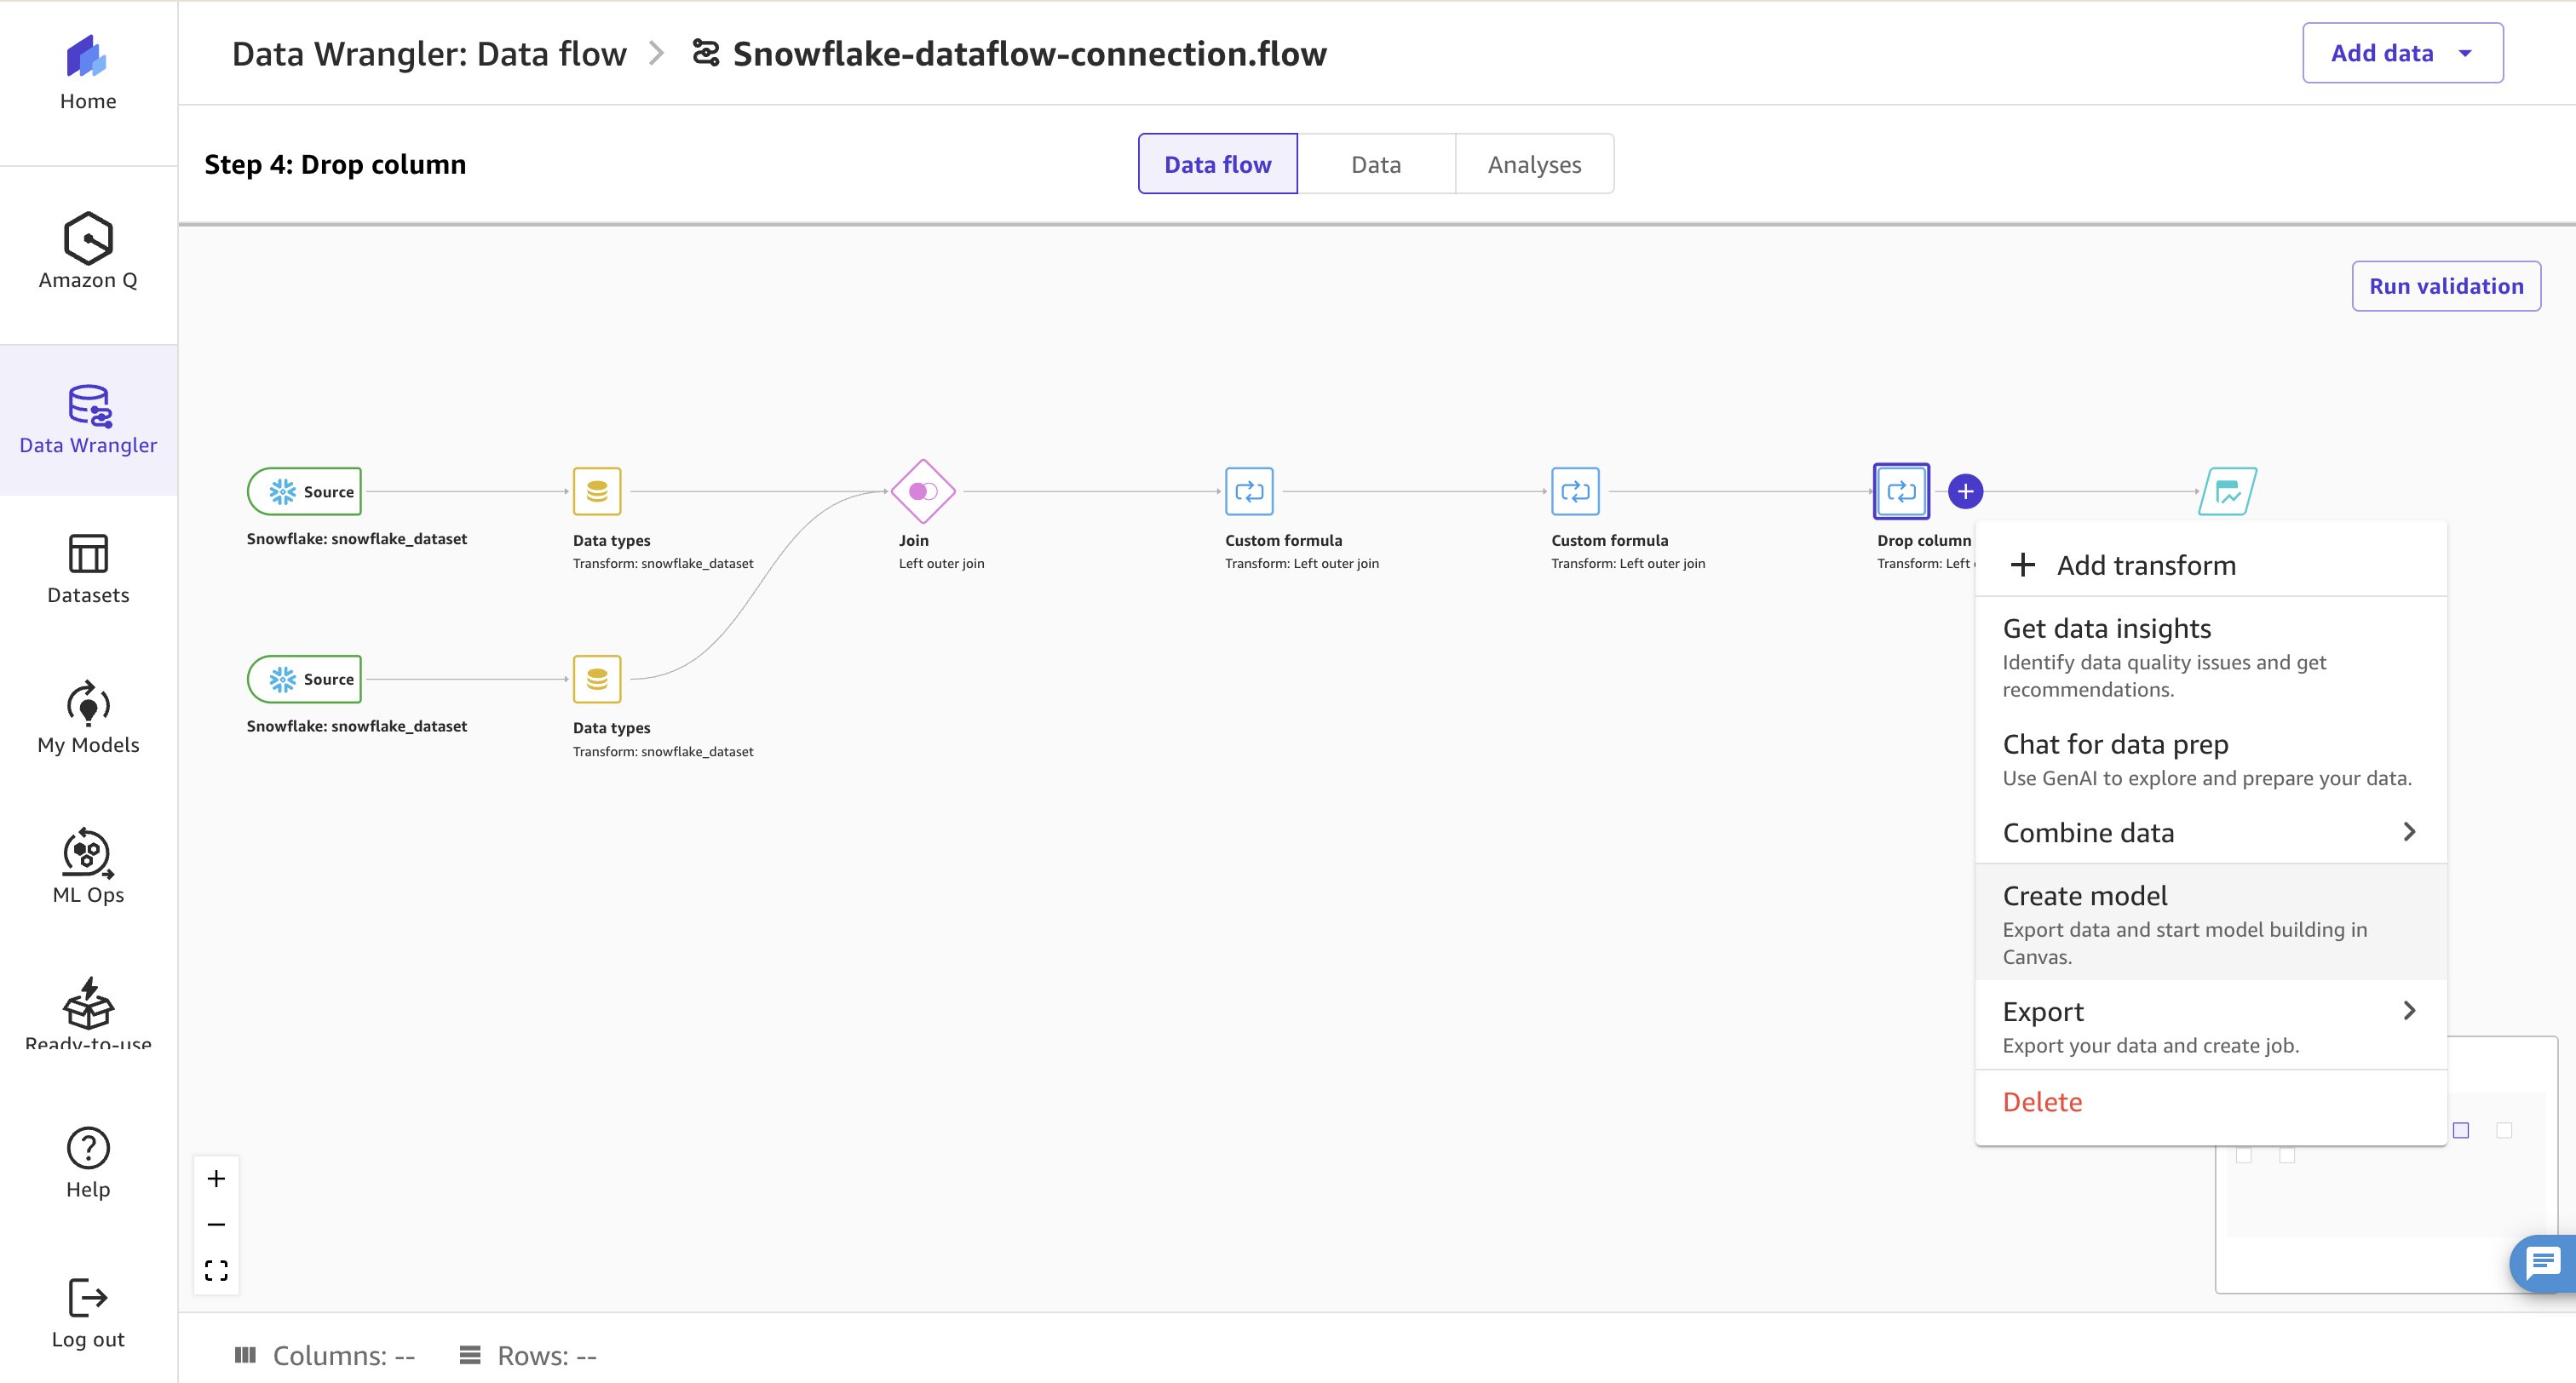
Task: Click the Rows count in status bar
Action: [x=528, y=1355]
